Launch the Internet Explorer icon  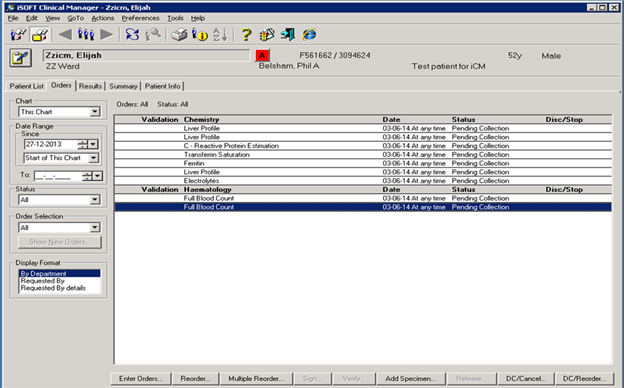(x=309, y=35)
